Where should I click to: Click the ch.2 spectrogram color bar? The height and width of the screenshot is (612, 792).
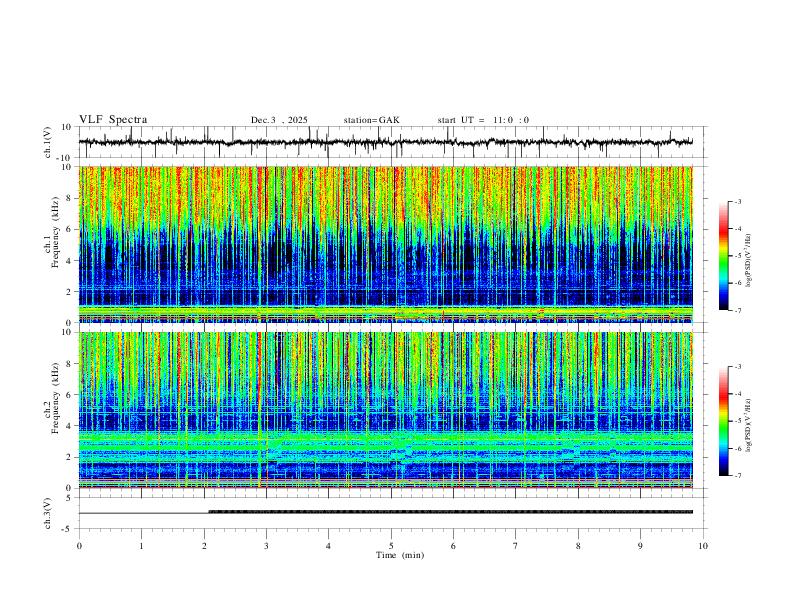click(723, 421)
